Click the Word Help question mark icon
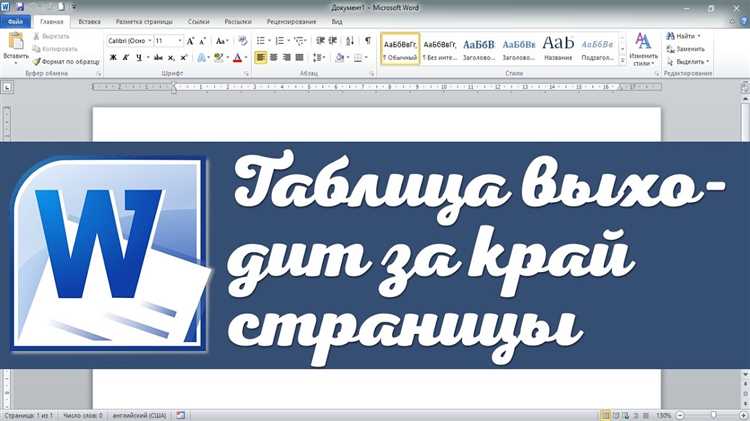750x421 pixels. coord(744,21)
